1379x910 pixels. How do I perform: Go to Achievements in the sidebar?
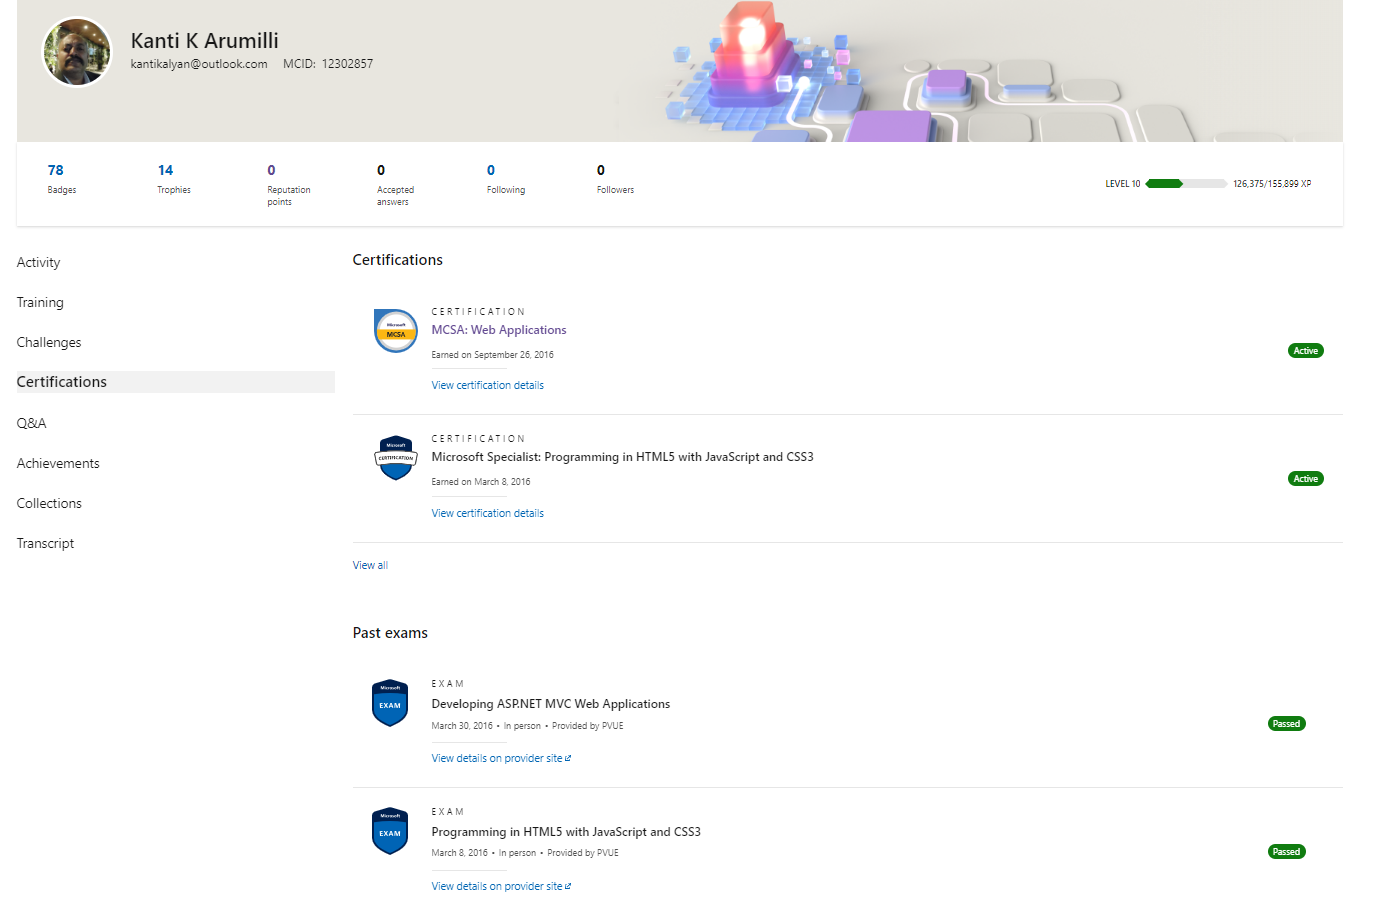(58, 463)
